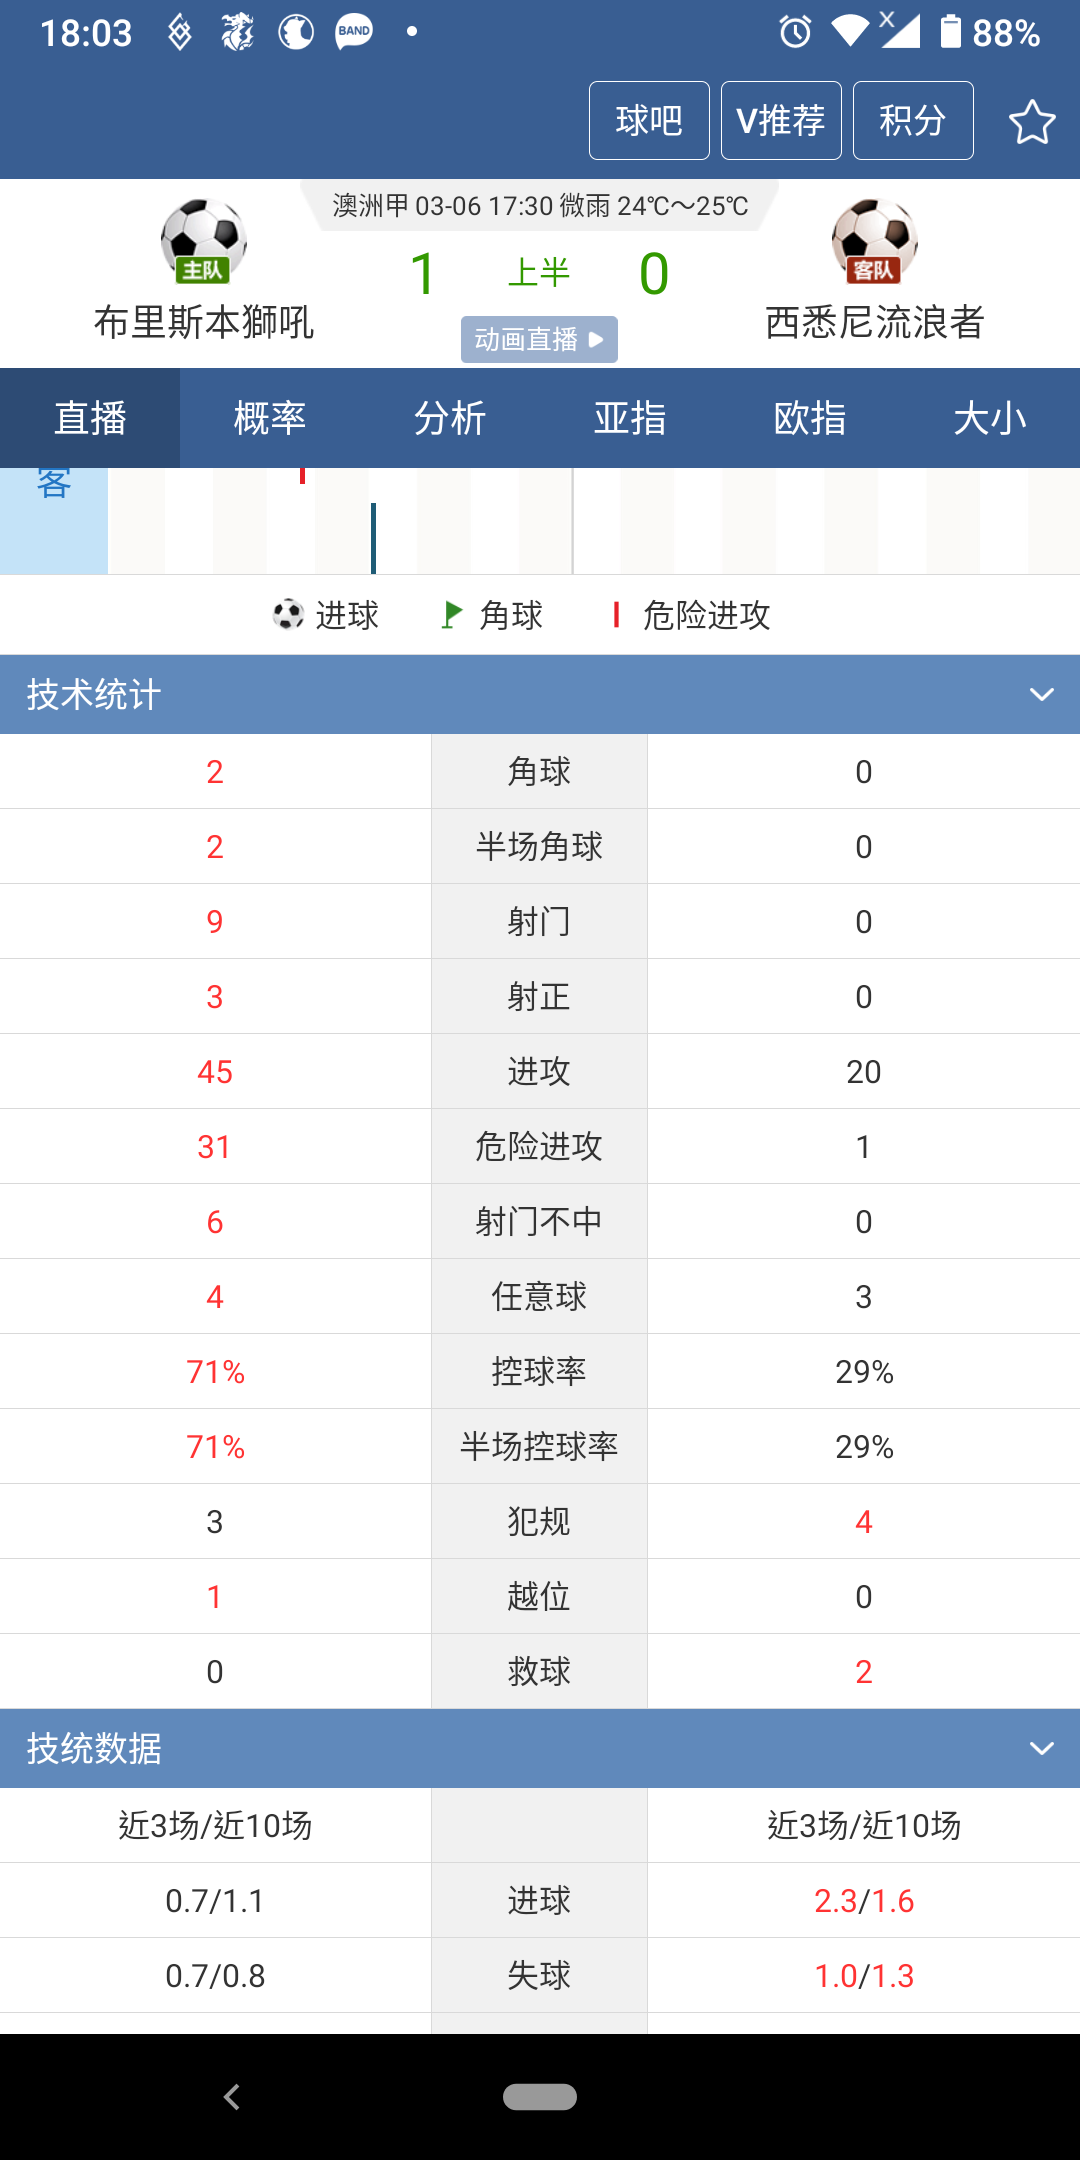The height and width of the screenshot is (2160, 1080).
Task: Open the 大小 tab
Action: [x=990, y=418]
